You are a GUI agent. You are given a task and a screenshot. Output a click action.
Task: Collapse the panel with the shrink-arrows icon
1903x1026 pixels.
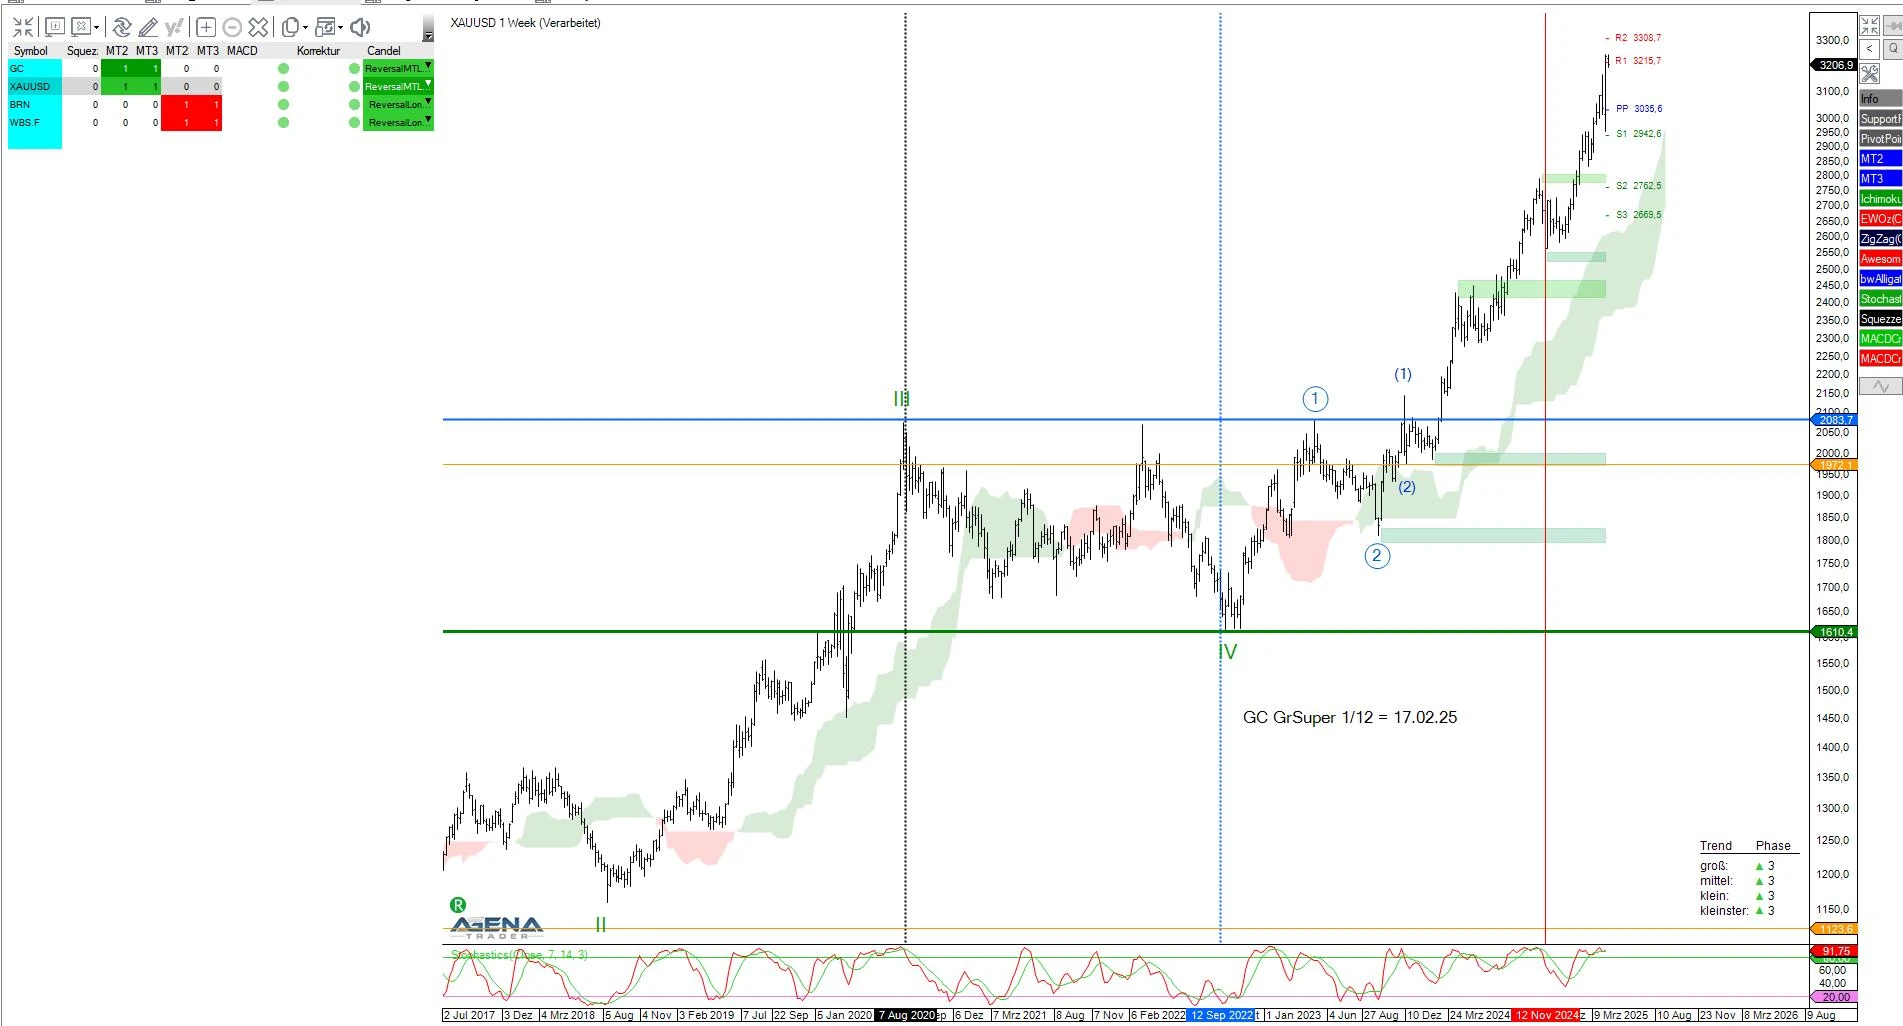tap(22, 27)
